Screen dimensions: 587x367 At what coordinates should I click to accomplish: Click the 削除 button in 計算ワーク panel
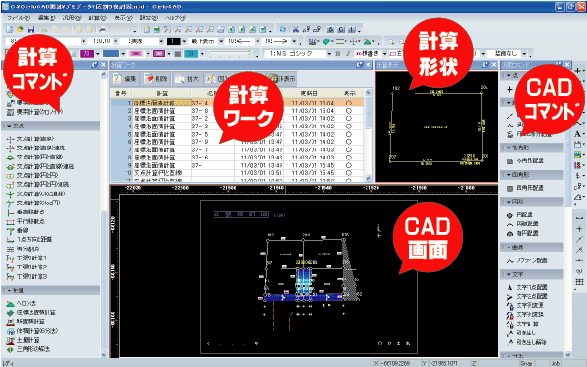tap(156, 79)
